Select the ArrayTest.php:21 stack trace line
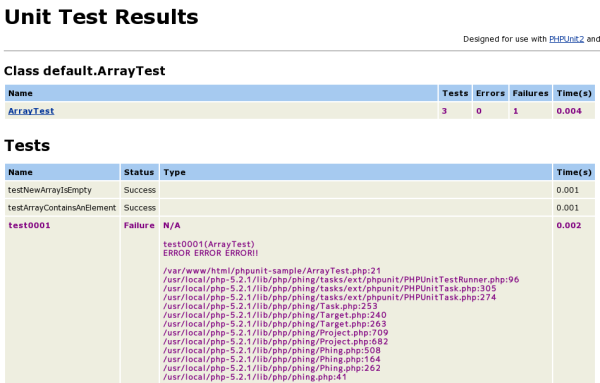Image resolution: width=600 pixels, height=383 pixels. click(272, 271)
